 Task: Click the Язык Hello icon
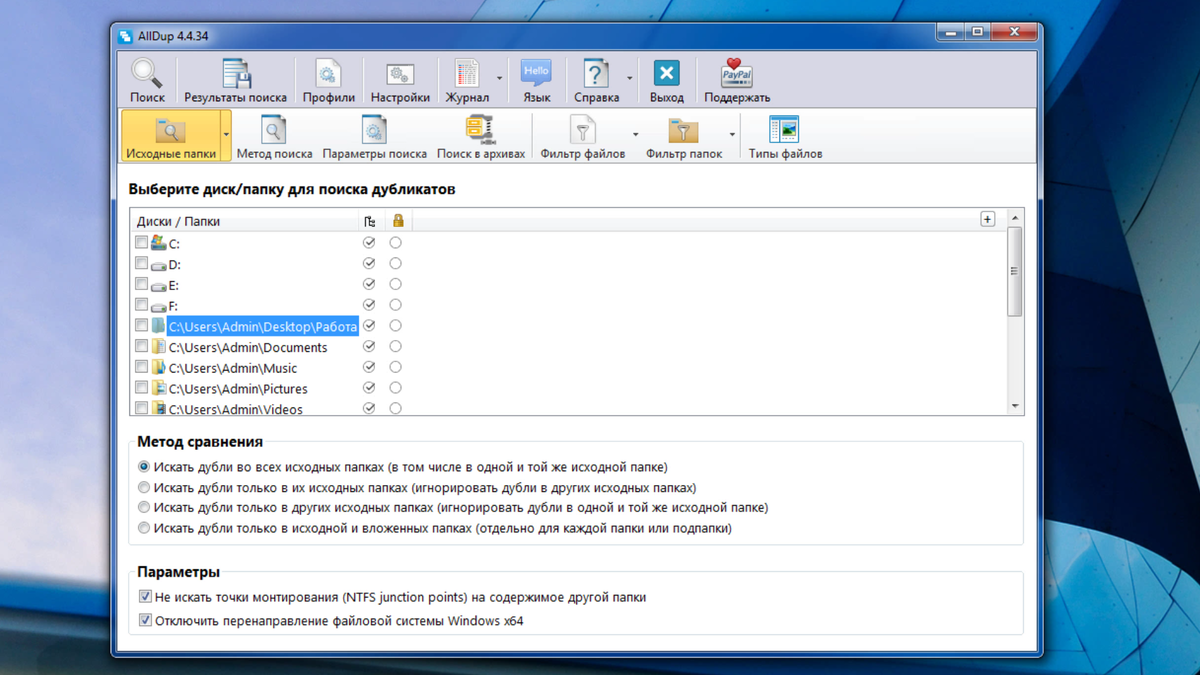pyautogui.click(x=536, y=74)
